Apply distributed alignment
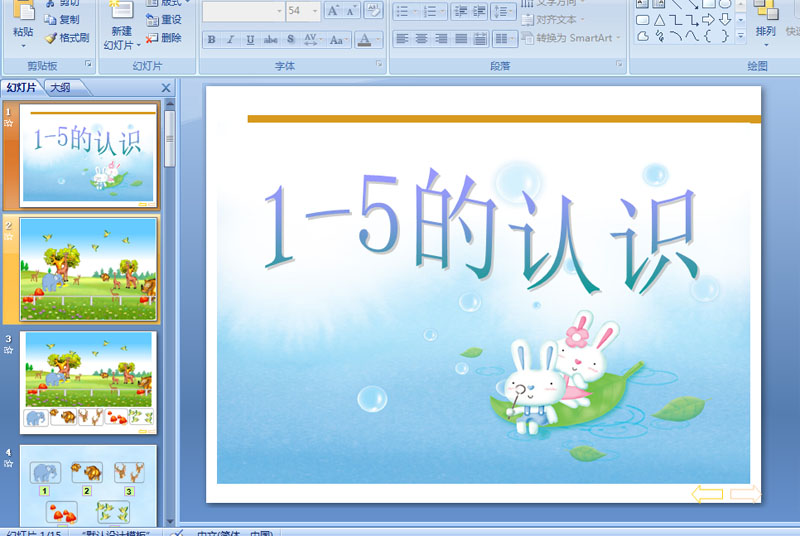 coord(480,39)
